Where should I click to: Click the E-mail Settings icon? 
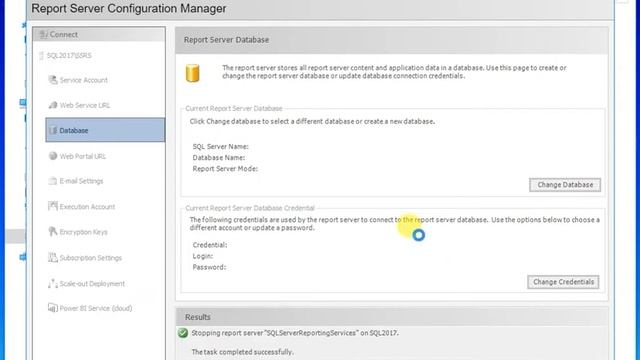[x=53, y=181]
